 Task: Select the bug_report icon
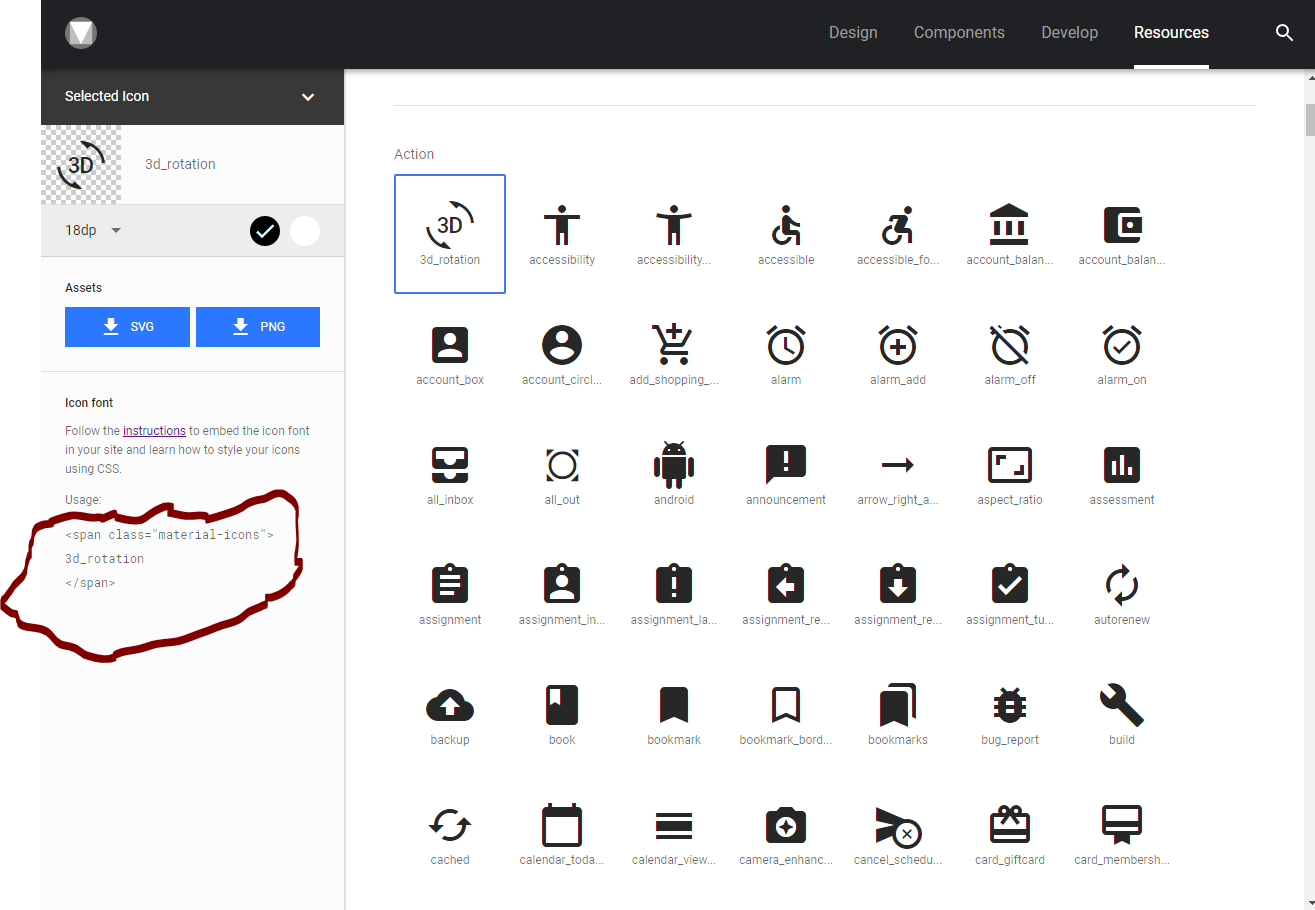[x=1009, y=705]
